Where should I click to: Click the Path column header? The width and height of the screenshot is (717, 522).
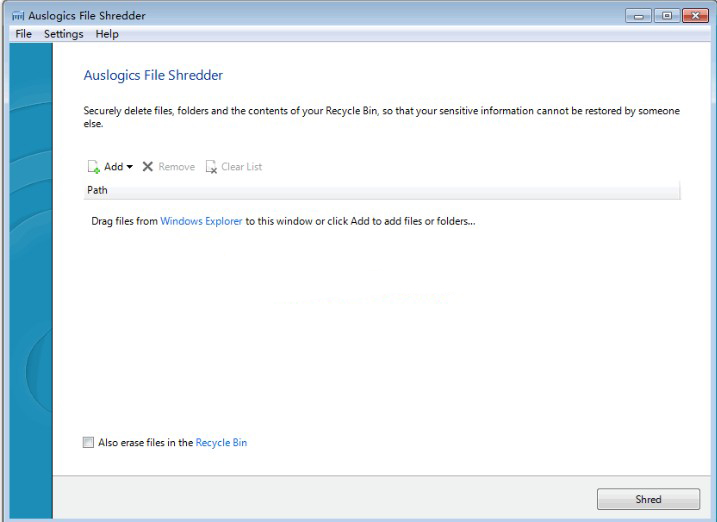98,190
